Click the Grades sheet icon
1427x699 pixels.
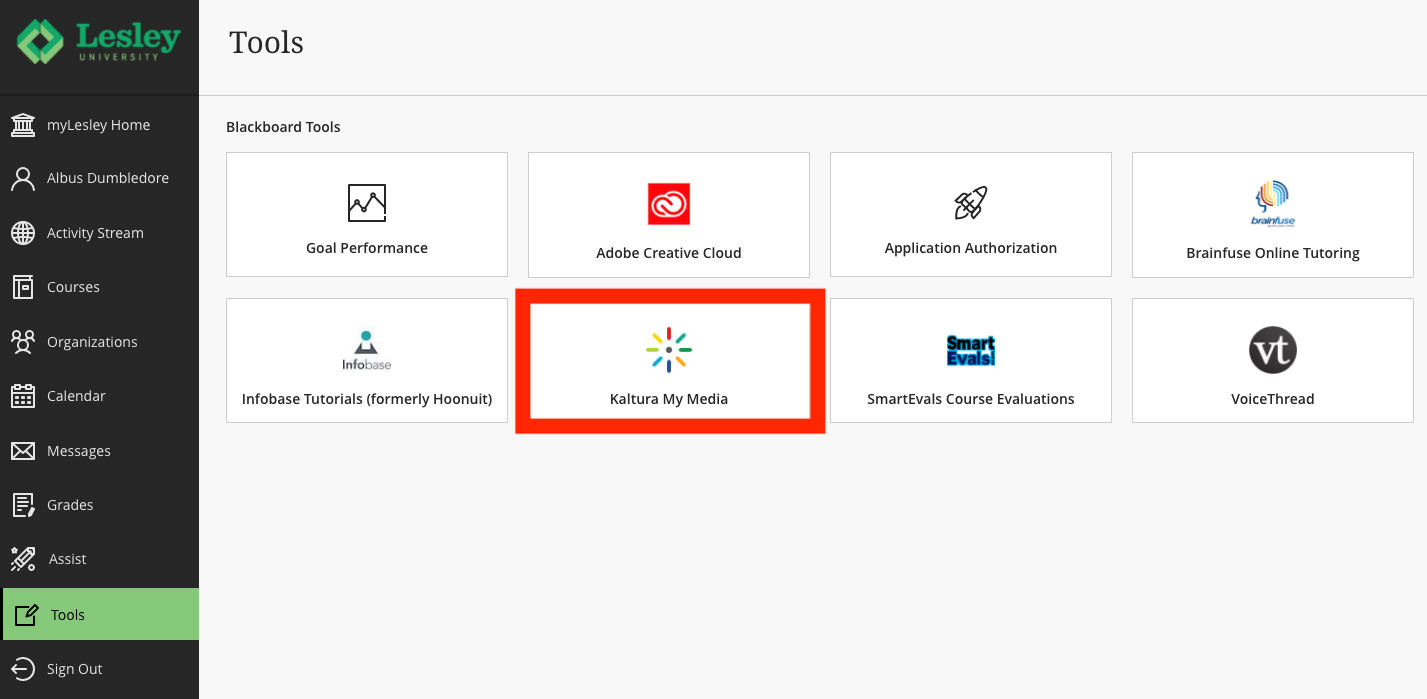(22, 505)
